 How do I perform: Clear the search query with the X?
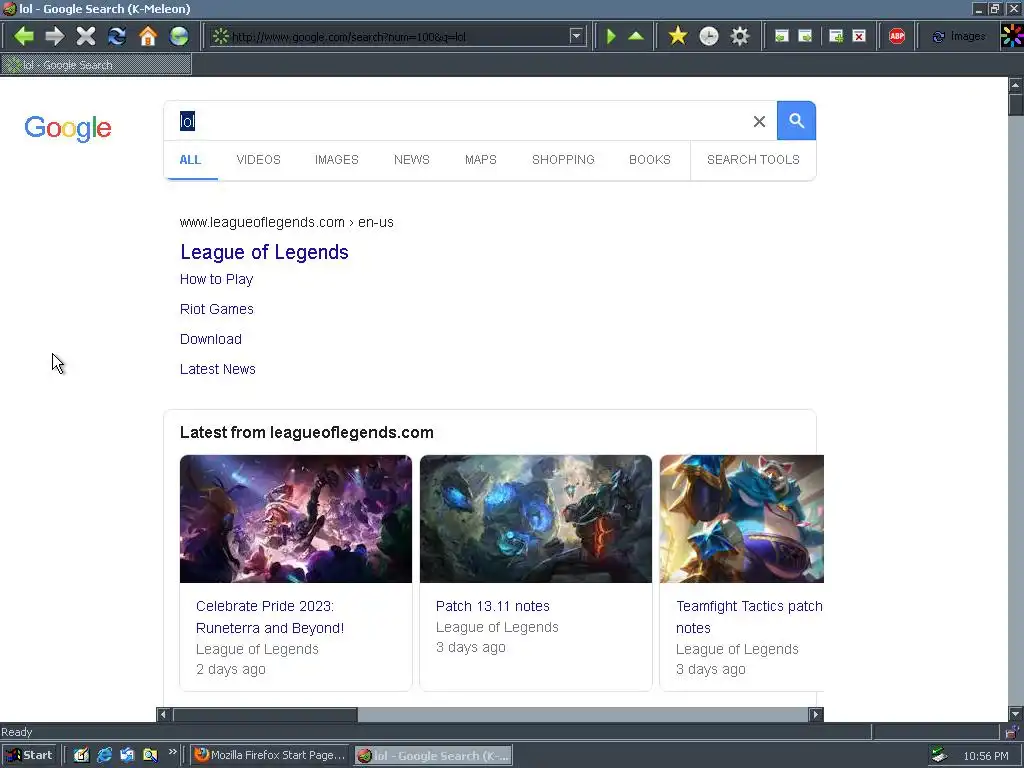pyautogui.click(x=759, y=121)
